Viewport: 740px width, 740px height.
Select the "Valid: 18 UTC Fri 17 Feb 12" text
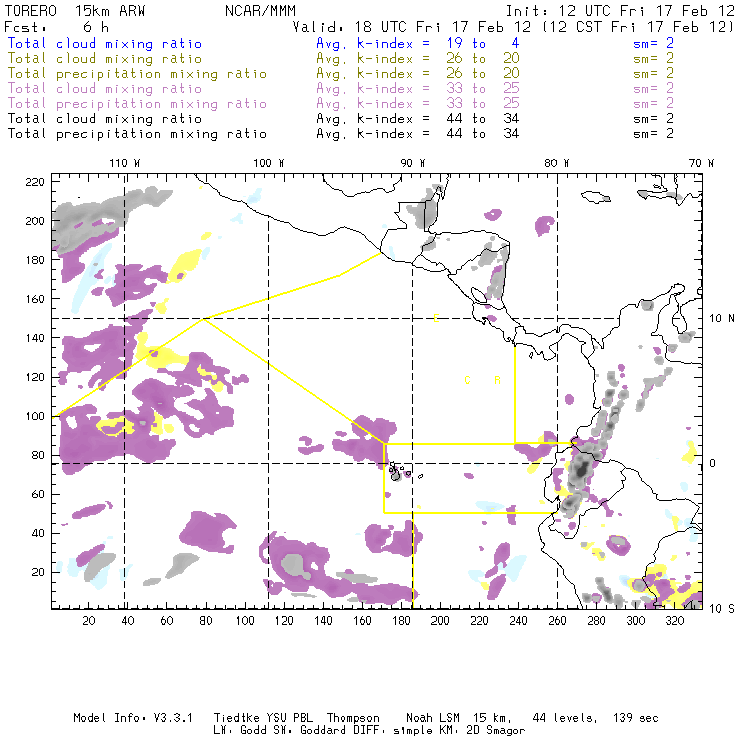[412, 27]
